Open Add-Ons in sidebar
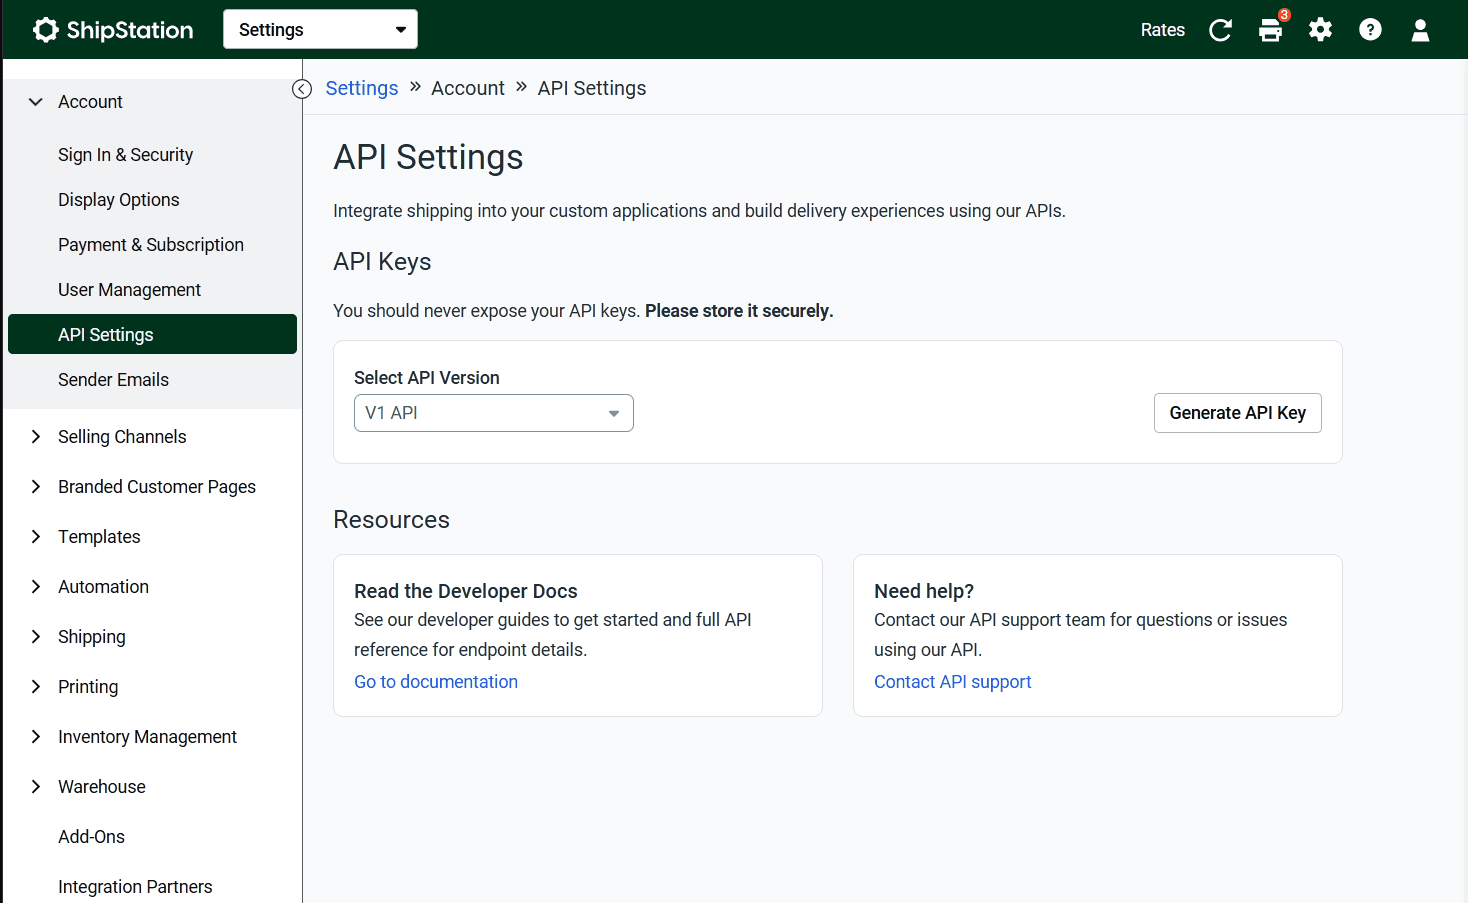Screen dimensions: 1468x903 coord(91,837)
